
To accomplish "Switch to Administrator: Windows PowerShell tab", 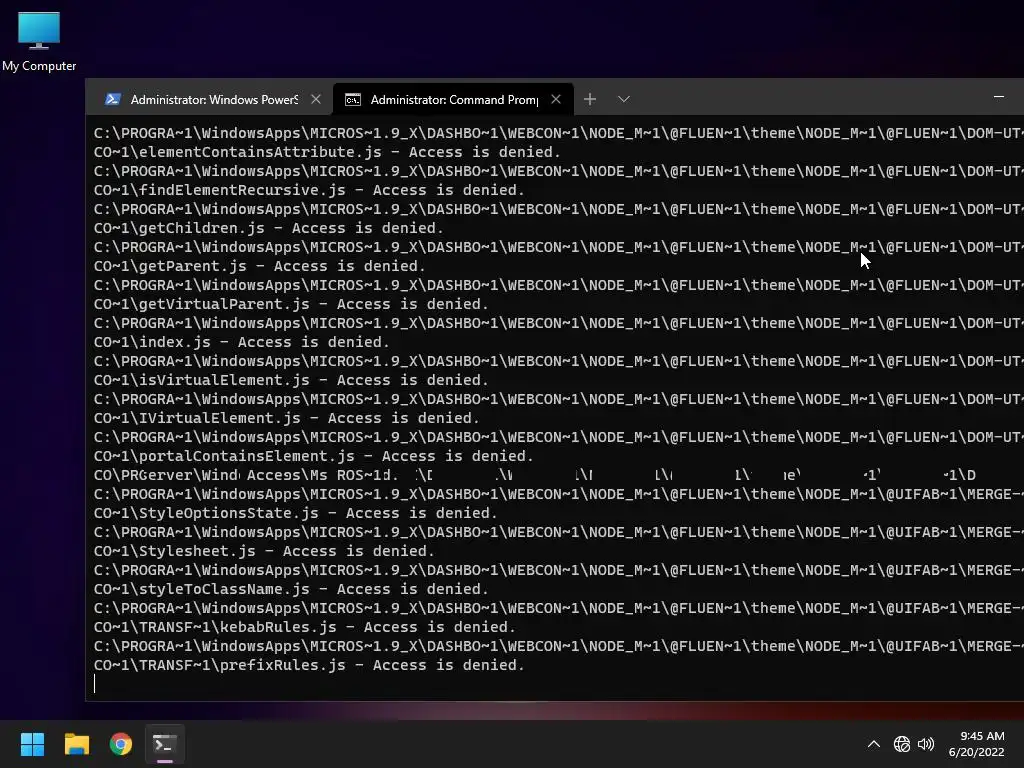I will tap(208, 99).
